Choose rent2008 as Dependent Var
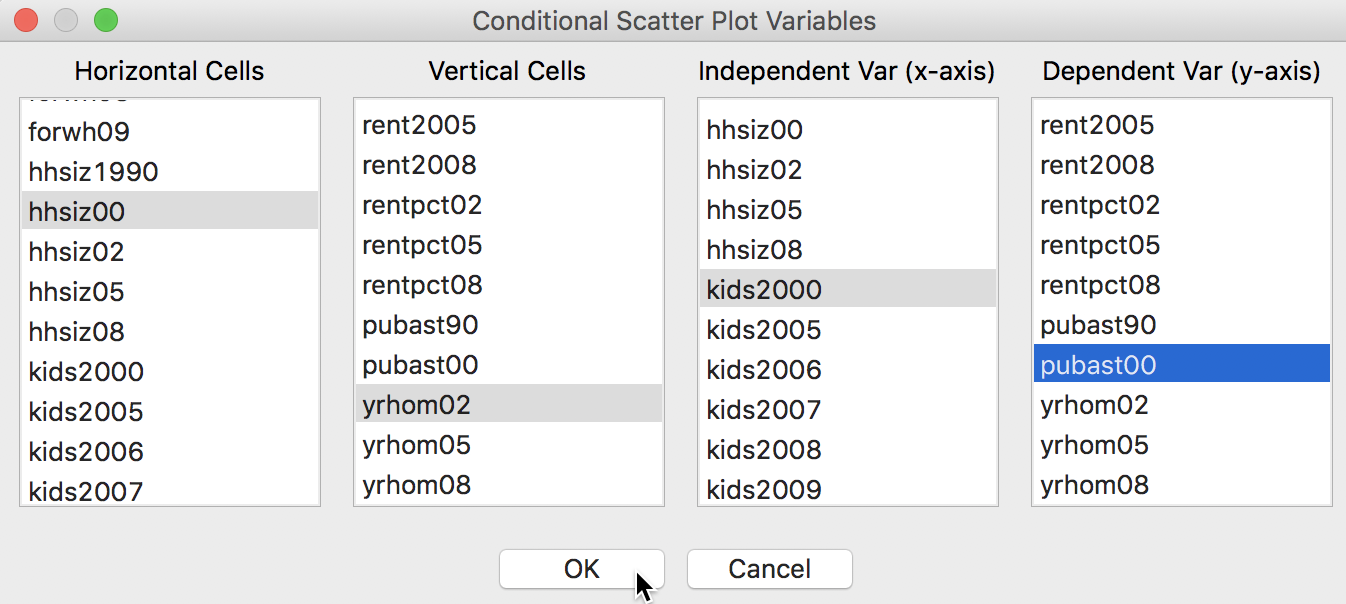The image size is (1346, 604). (1182, 164)
